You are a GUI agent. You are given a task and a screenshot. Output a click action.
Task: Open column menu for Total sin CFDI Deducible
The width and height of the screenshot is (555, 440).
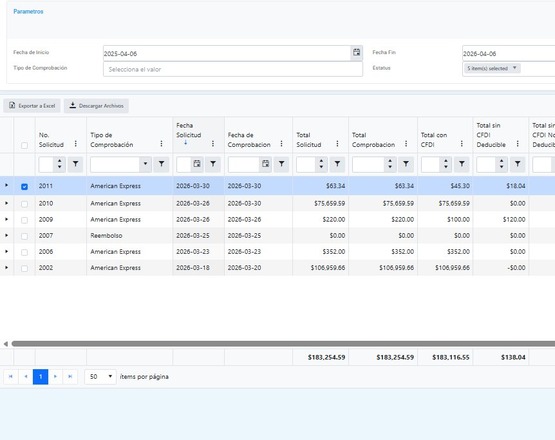coord(517,143)
